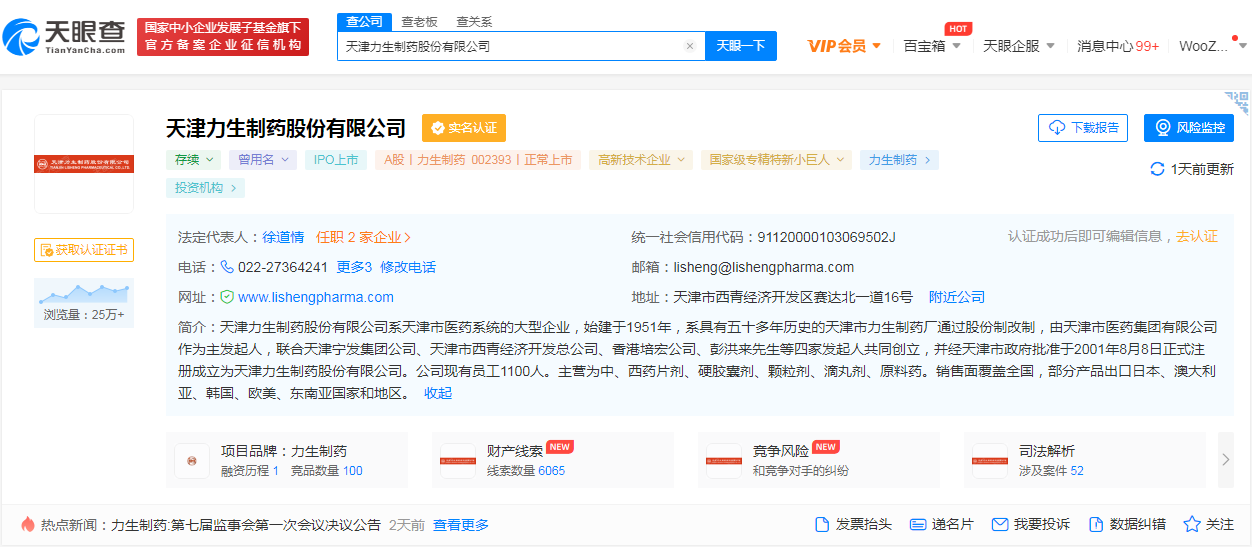The image size is (1252, 547).
Task: Expand the 高新技术企业 tag
Action: [641, 160]
